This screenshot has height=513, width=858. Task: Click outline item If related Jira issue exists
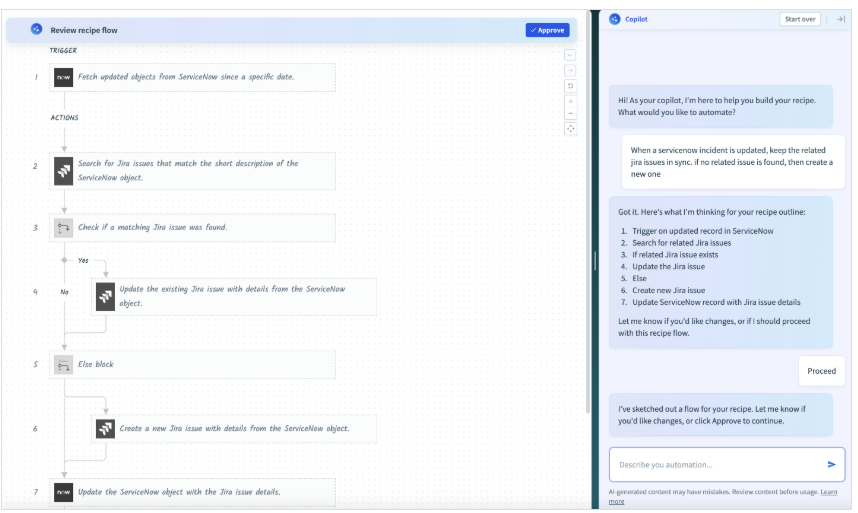(x=675, y=255)
